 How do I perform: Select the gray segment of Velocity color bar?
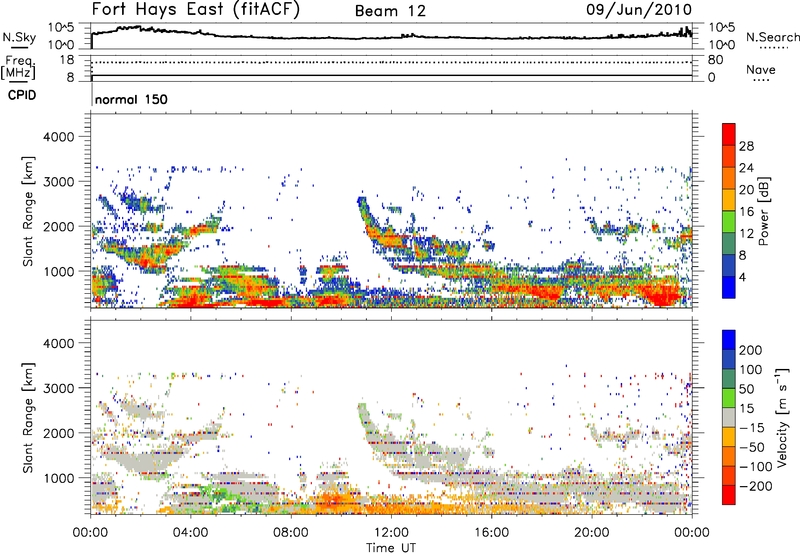[729, 418]
